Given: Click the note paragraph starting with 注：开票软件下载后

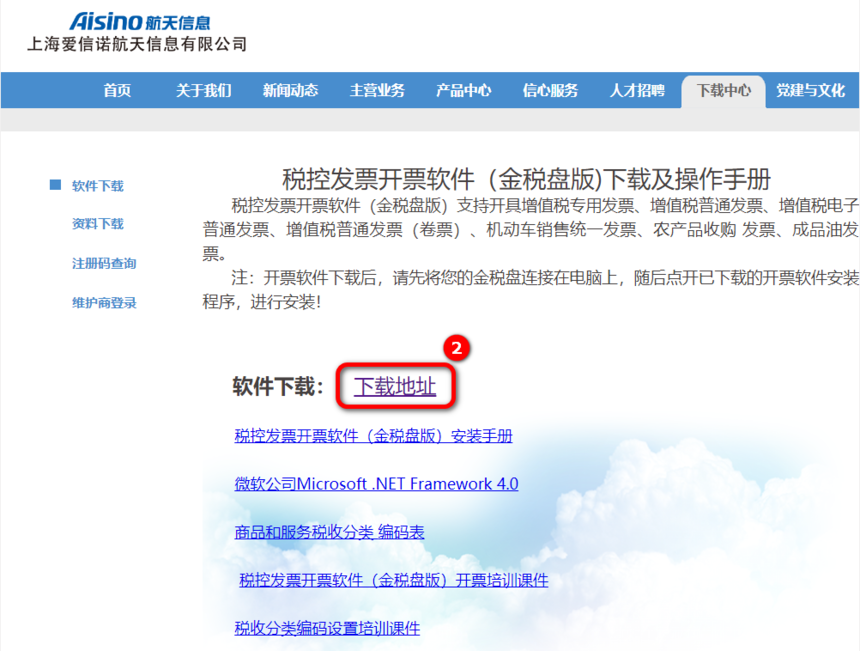Looking at the screenshot, I should coord(531,290).
